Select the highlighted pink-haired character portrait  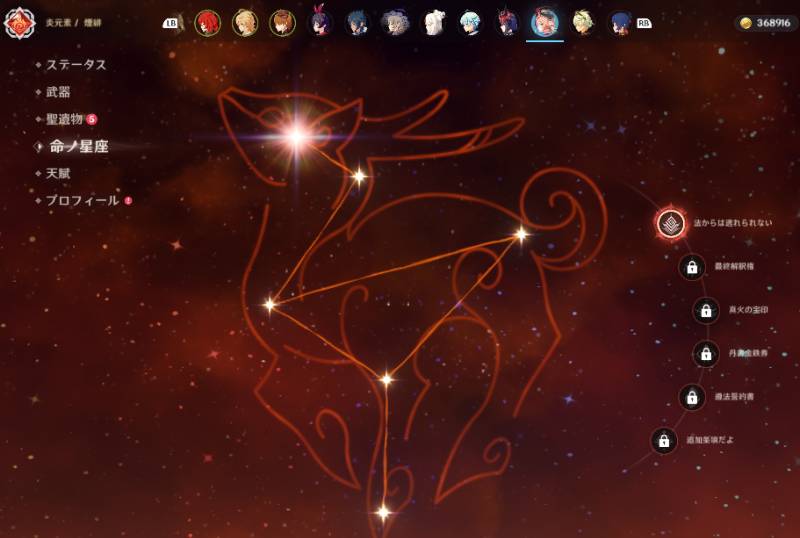point(545,23)
